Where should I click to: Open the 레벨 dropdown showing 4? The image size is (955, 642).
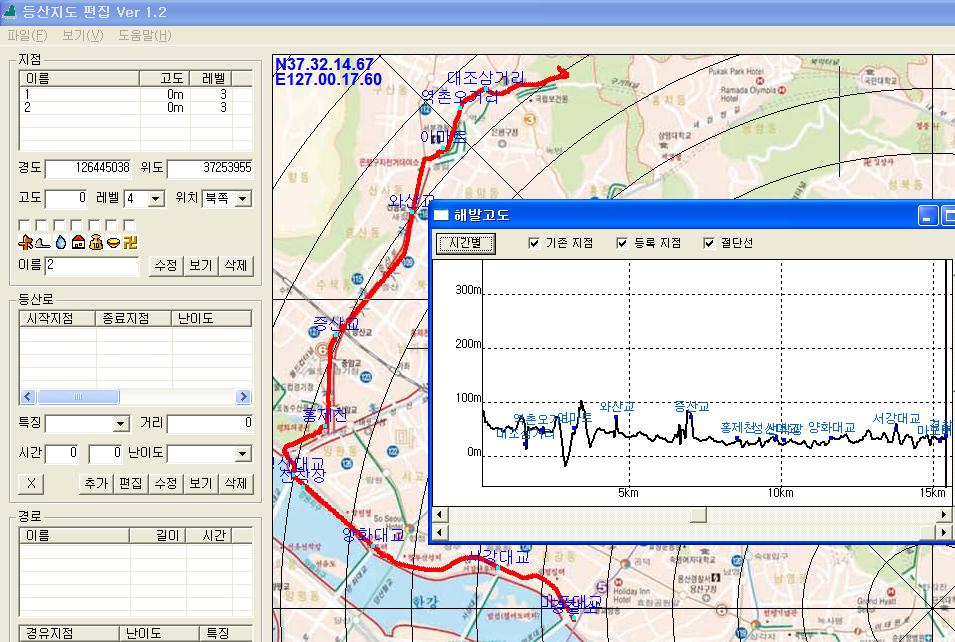point(156,199)
